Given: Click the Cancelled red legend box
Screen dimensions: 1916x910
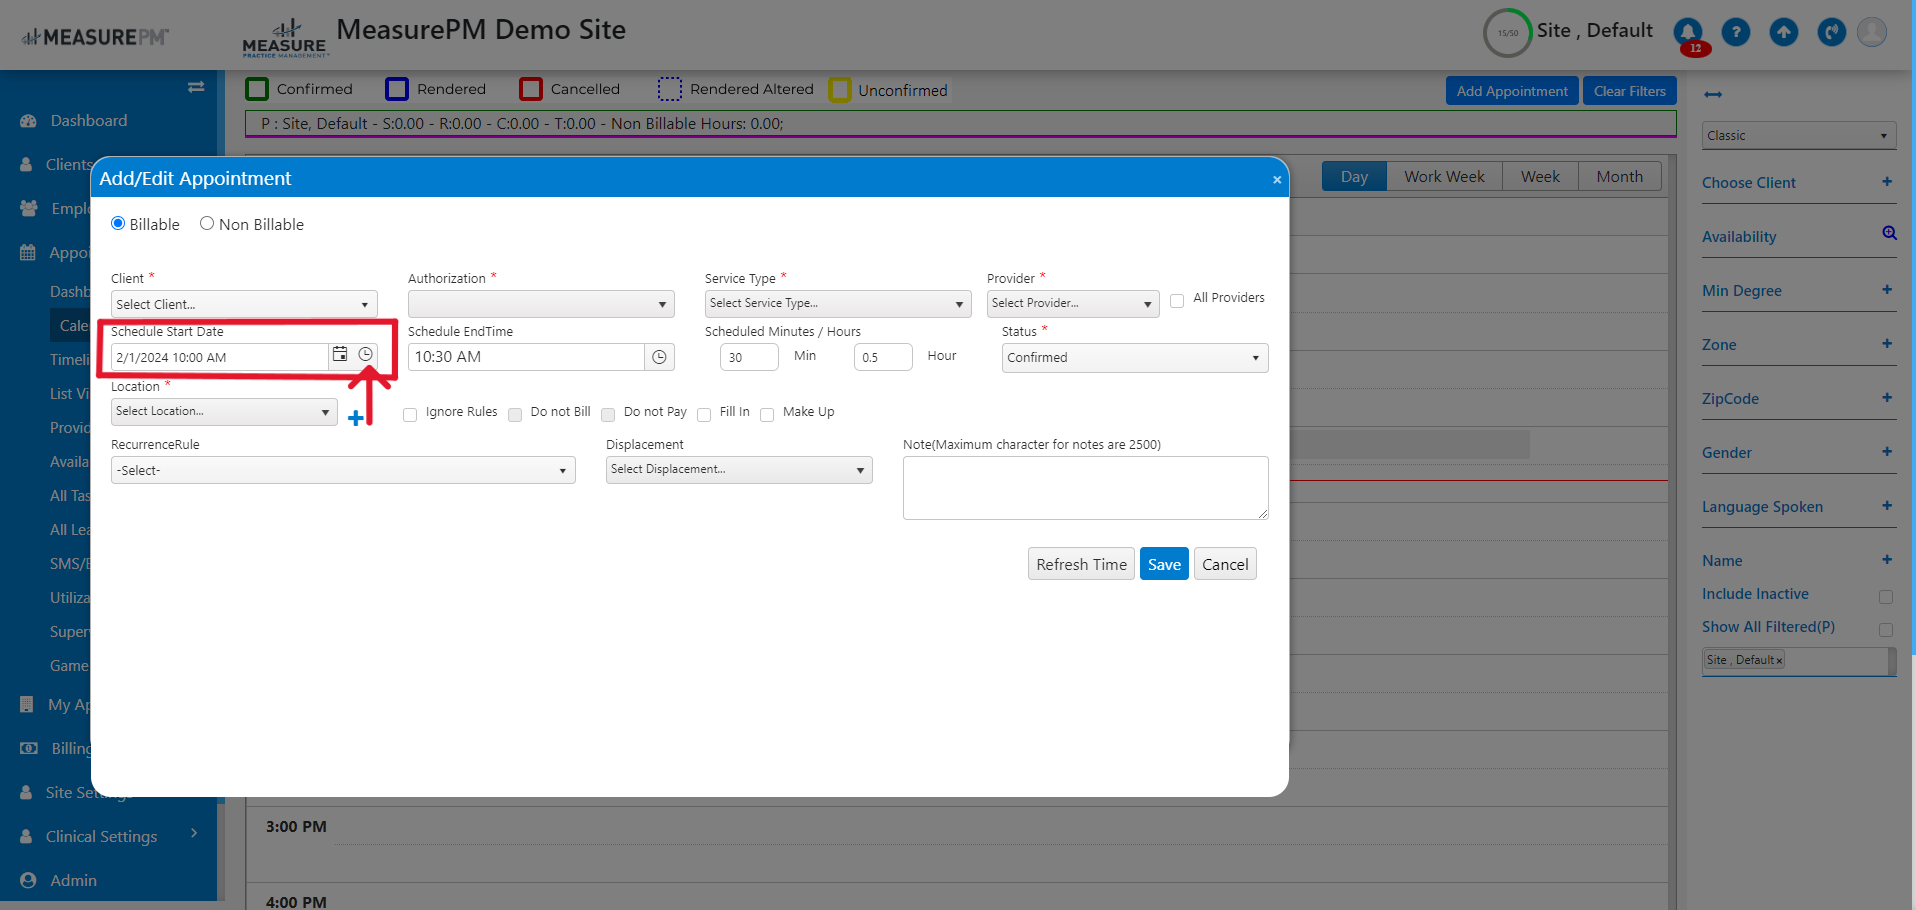Looking at the screenshot, I should click(x=531, y=89).
